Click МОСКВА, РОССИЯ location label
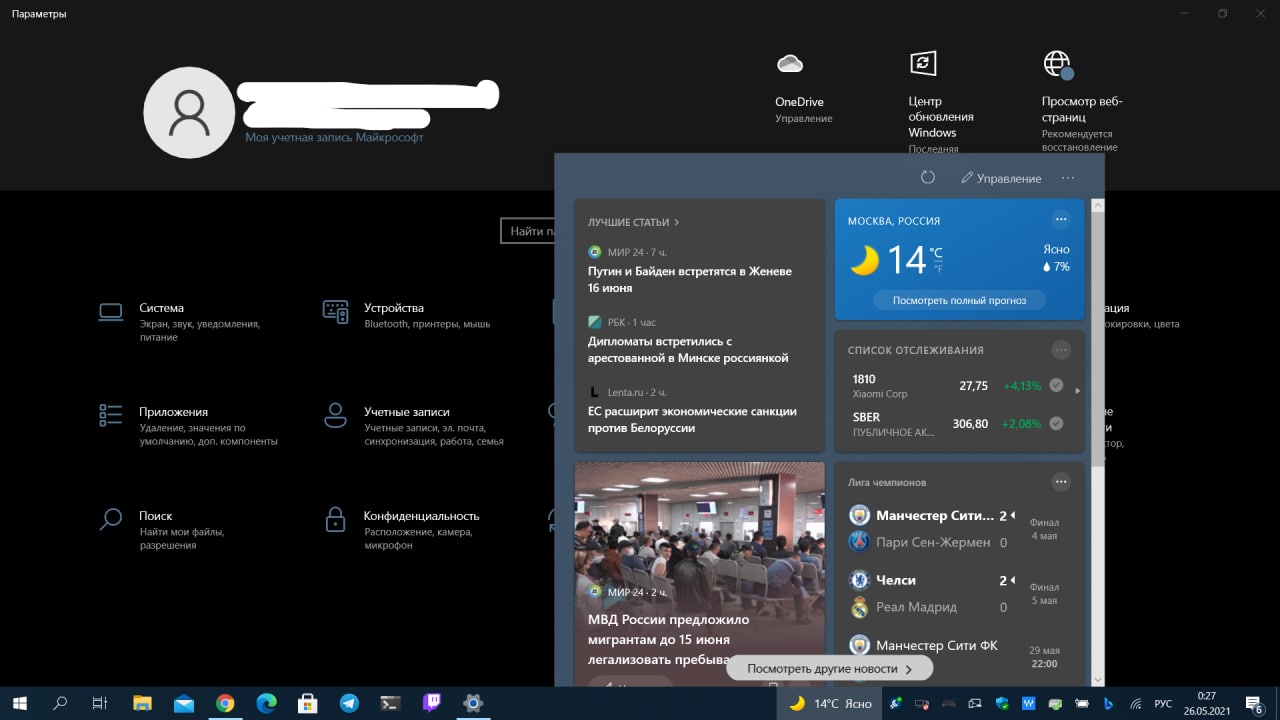The height and width of the screenshot is (720, 1280). point(894,221)
